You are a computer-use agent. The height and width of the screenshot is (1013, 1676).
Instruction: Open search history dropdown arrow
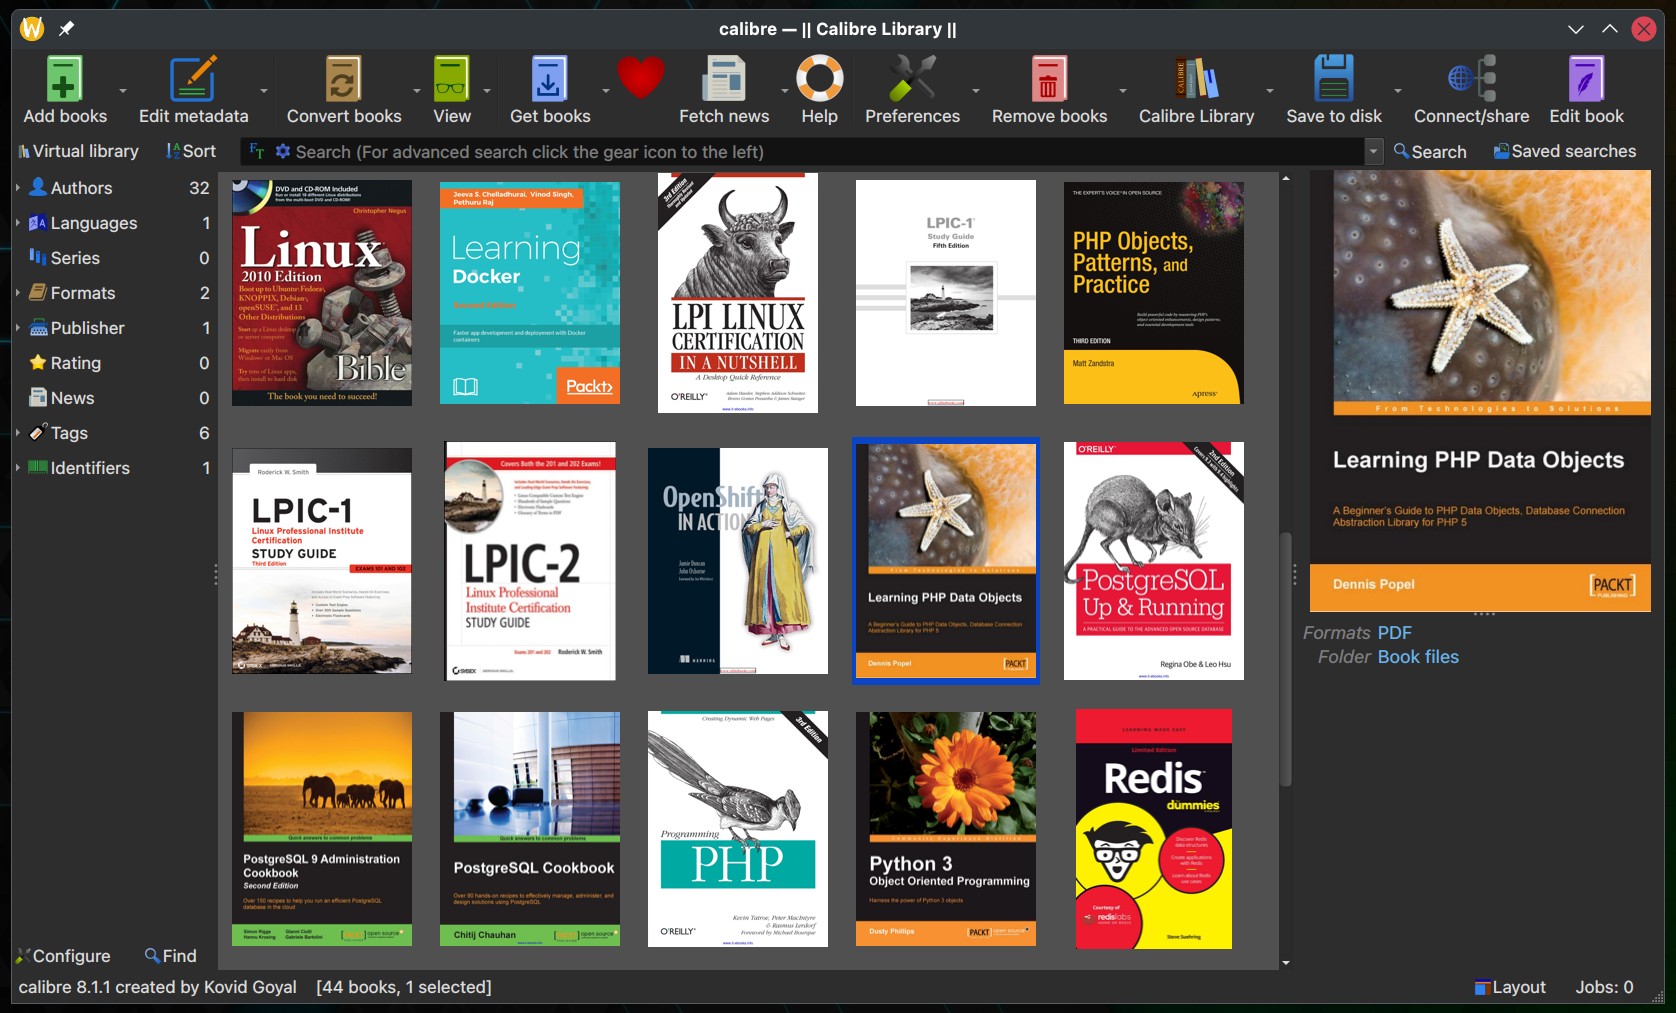tap(1374, 152)
